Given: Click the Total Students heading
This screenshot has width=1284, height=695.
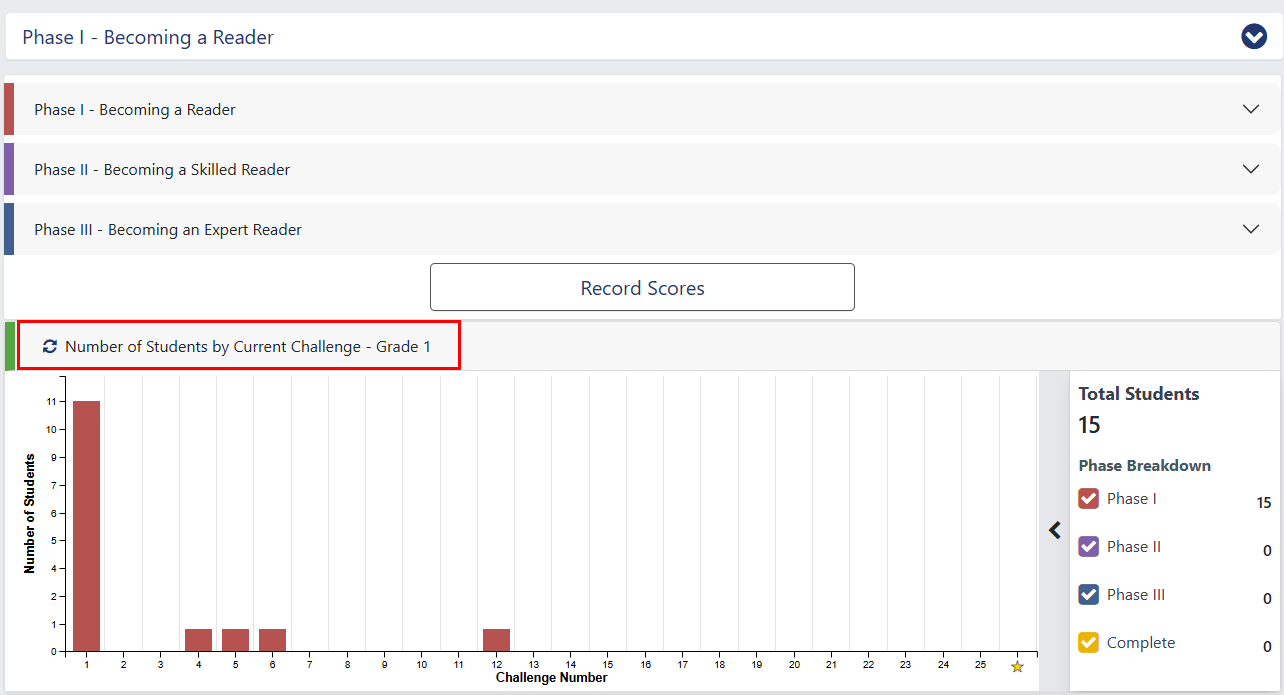Looking at the screenshot, I should [x=1139, y=394].
